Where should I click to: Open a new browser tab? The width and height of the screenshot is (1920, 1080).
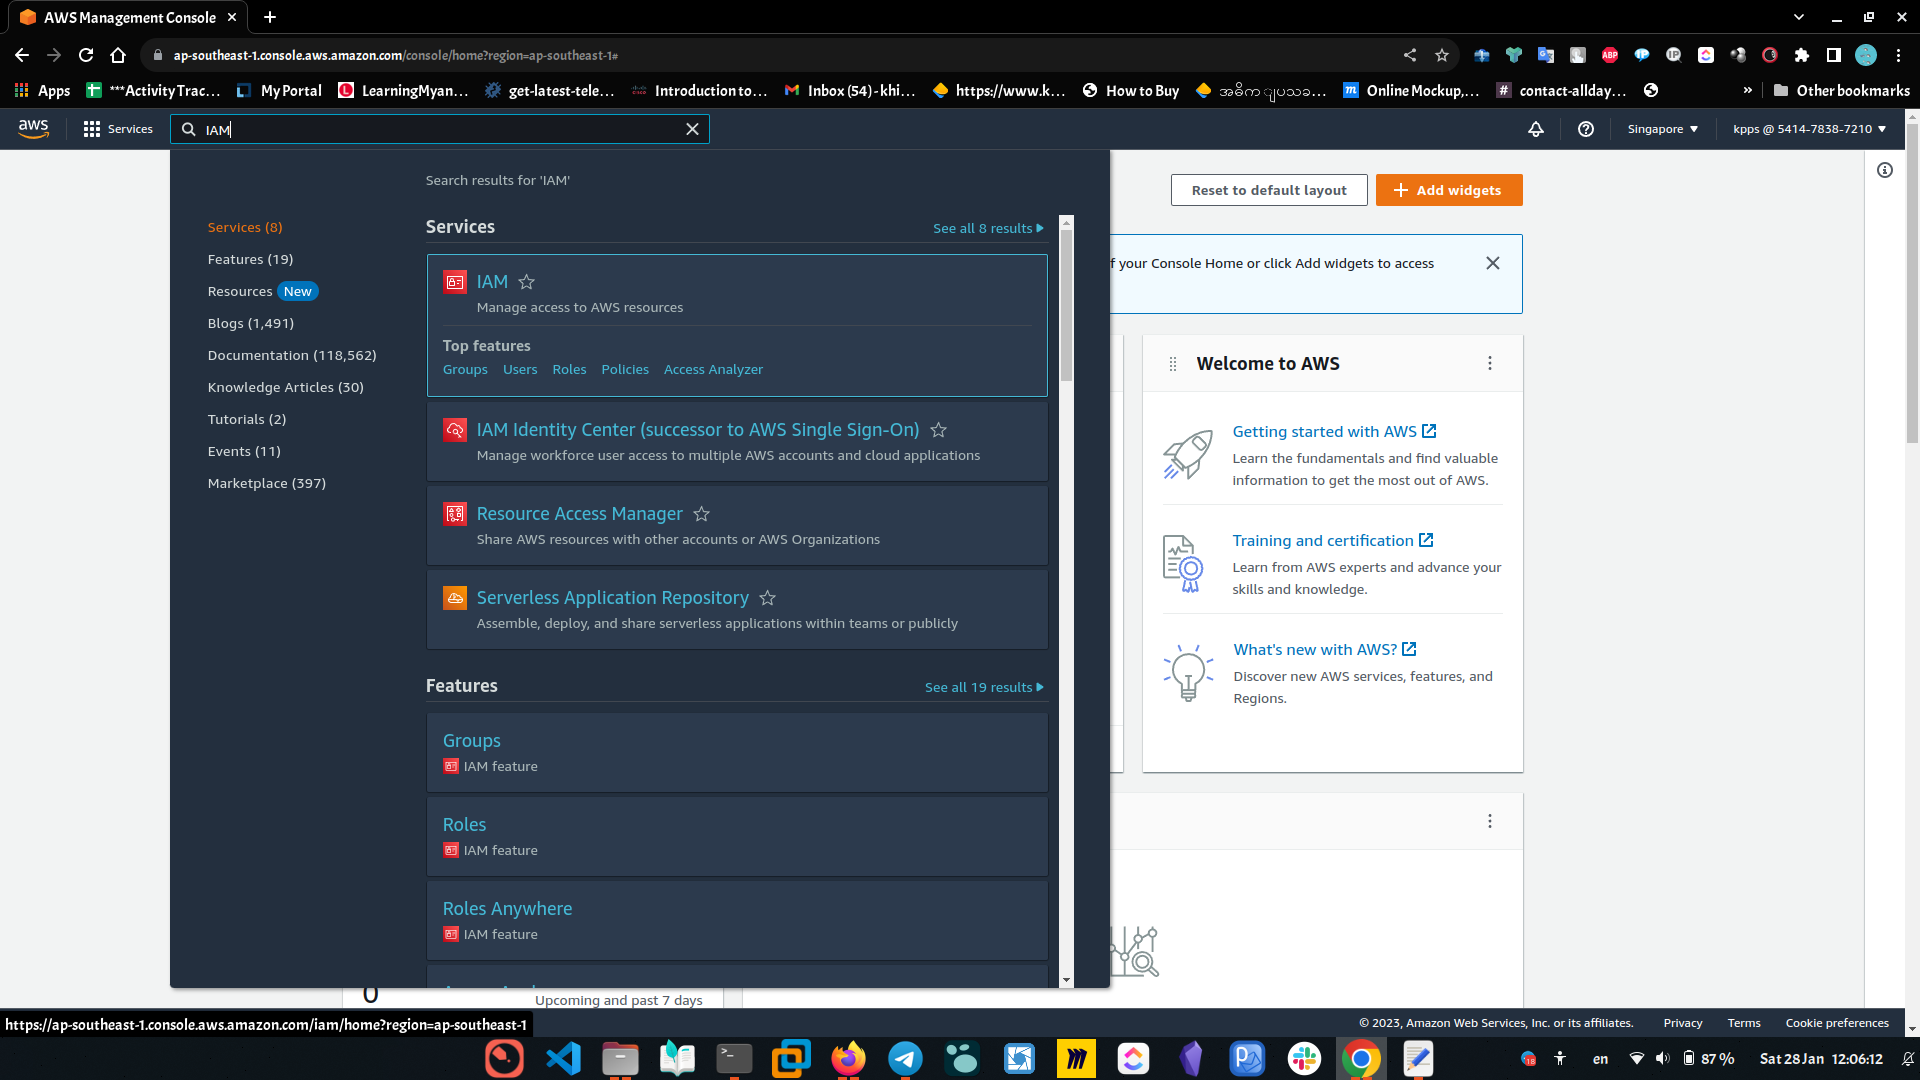[x=270, y=17]
